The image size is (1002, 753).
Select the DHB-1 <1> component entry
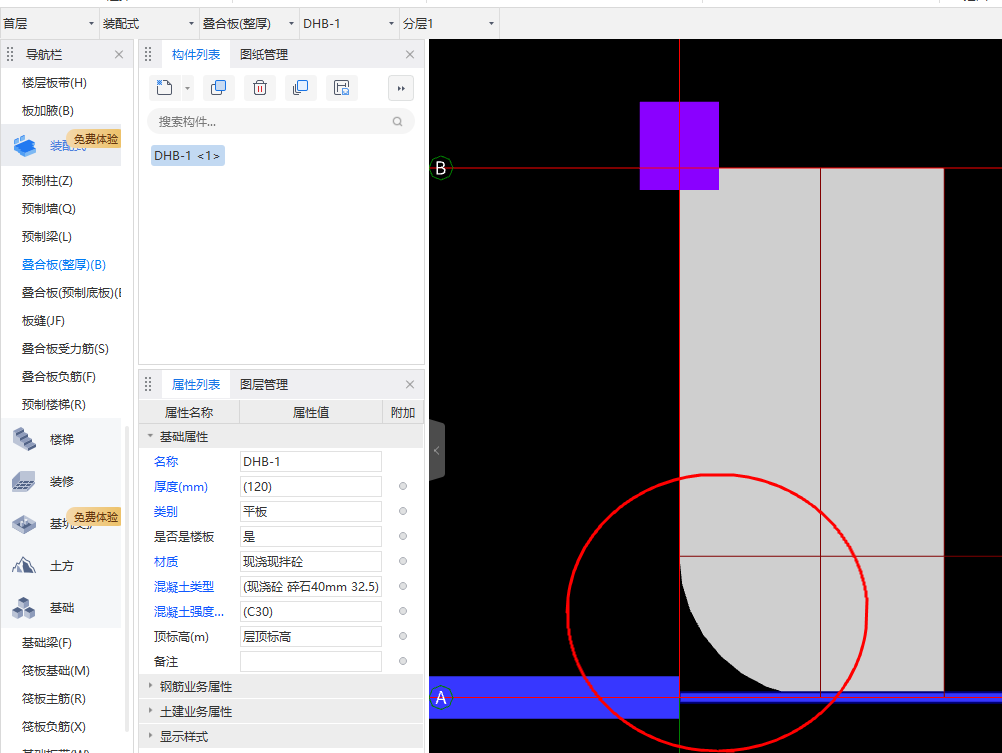point(187,155)
